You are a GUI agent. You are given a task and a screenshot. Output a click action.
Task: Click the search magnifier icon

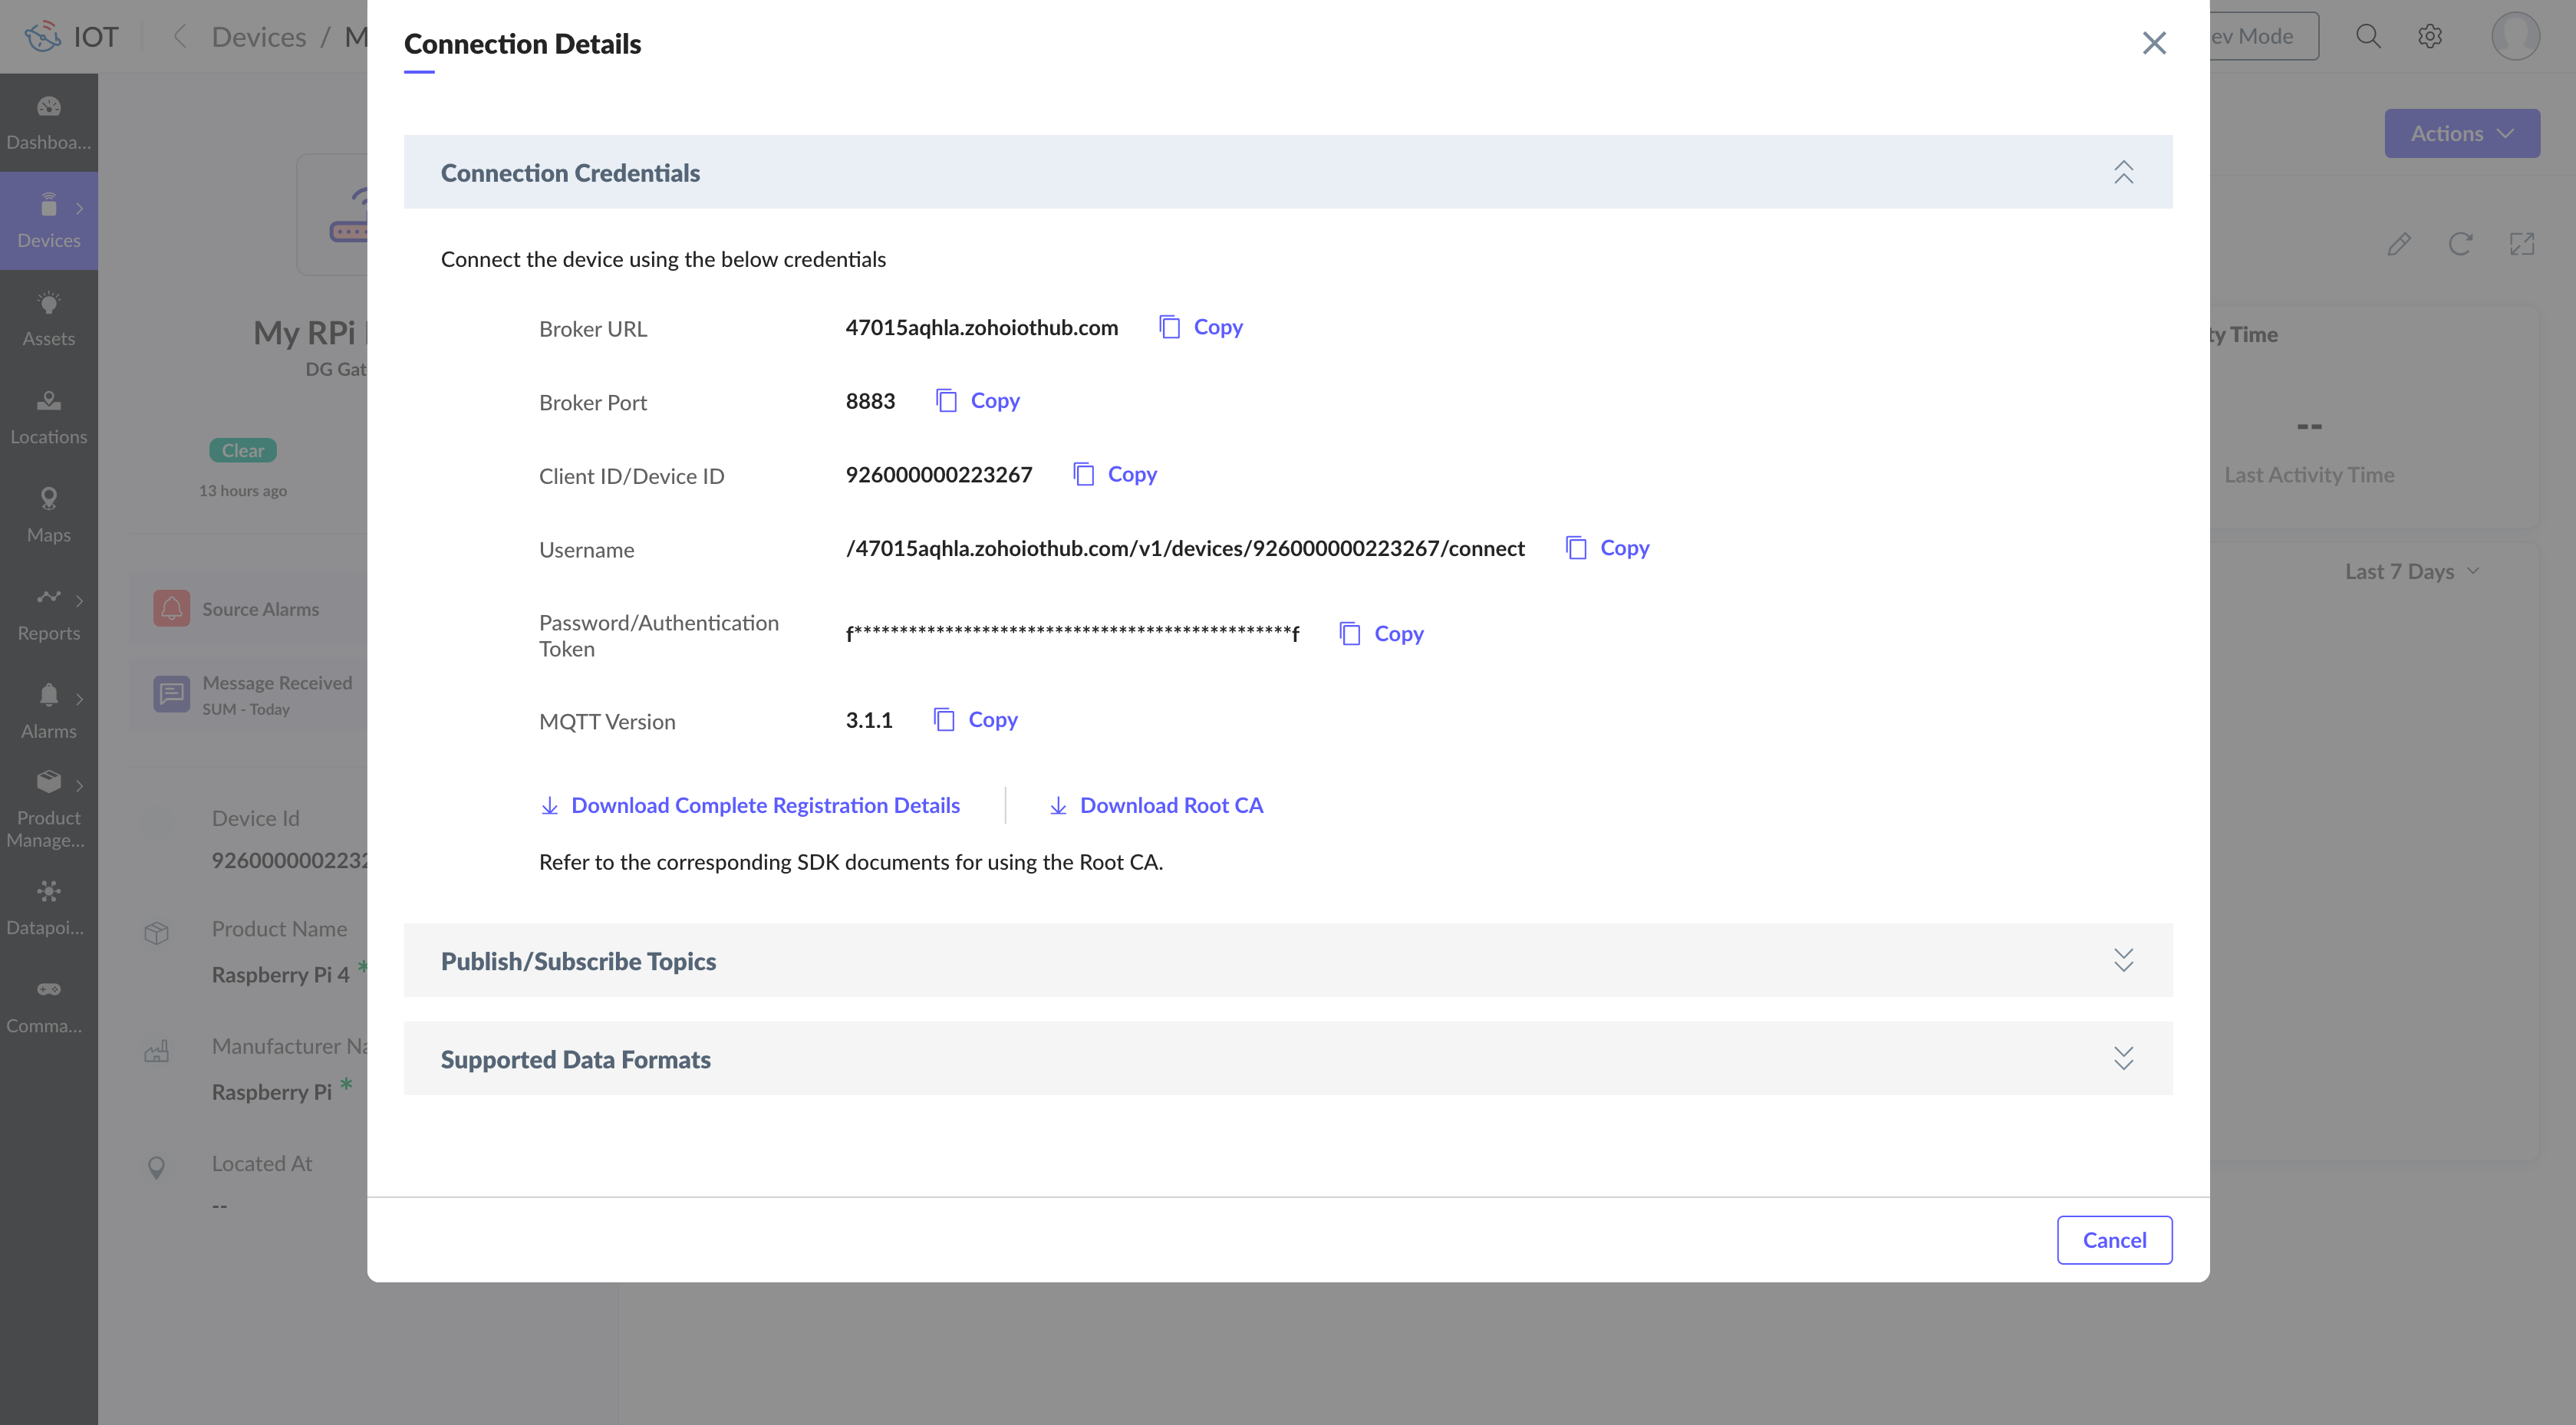point(2367,37)
